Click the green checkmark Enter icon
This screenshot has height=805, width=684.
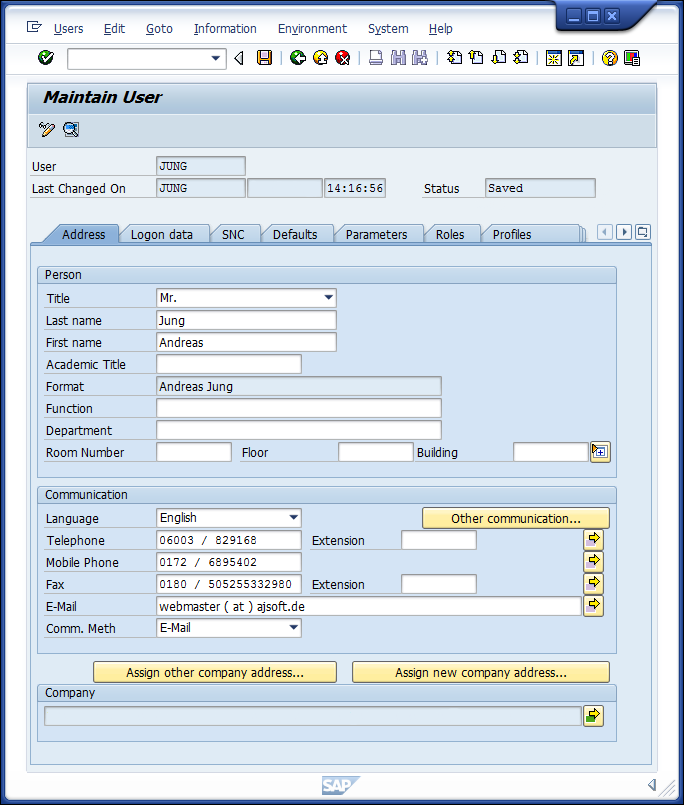[46, 58]
